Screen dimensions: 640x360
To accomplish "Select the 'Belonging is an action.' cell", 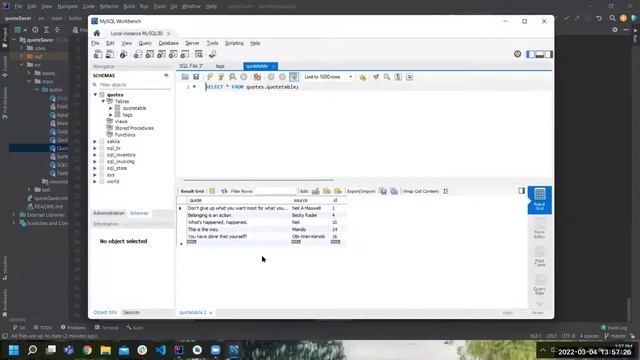I will [238, 215].
